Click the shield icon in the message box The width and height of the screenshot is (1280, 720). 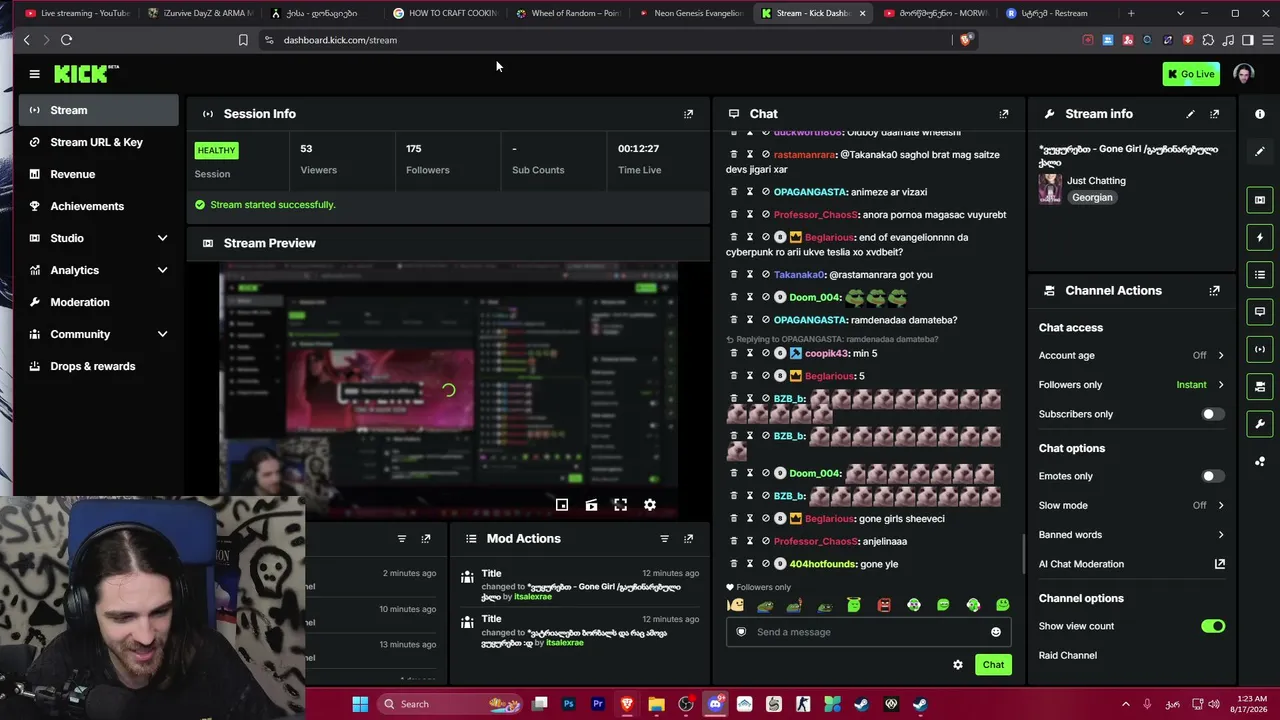[741, 632]
